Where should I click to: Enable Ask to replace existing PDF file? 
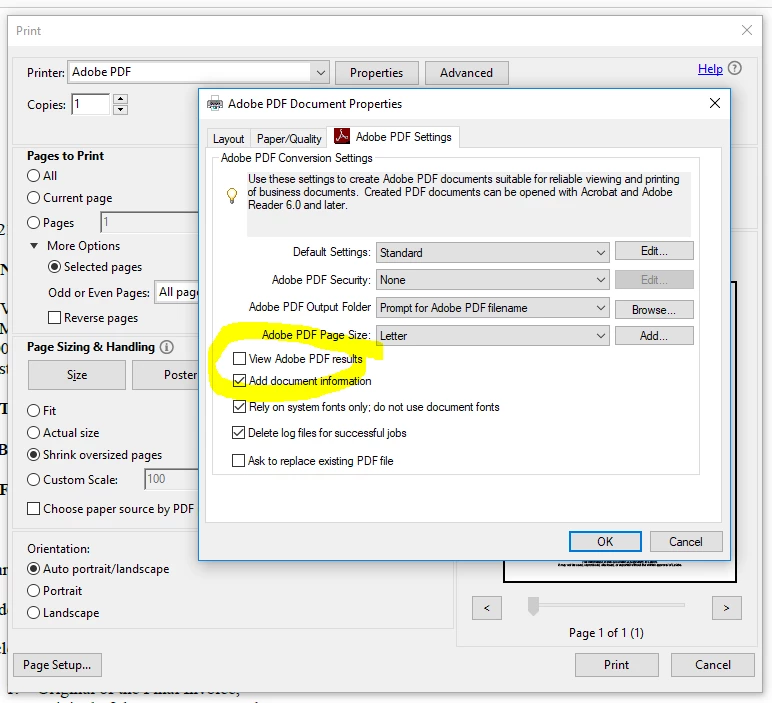tap(238, 461)
